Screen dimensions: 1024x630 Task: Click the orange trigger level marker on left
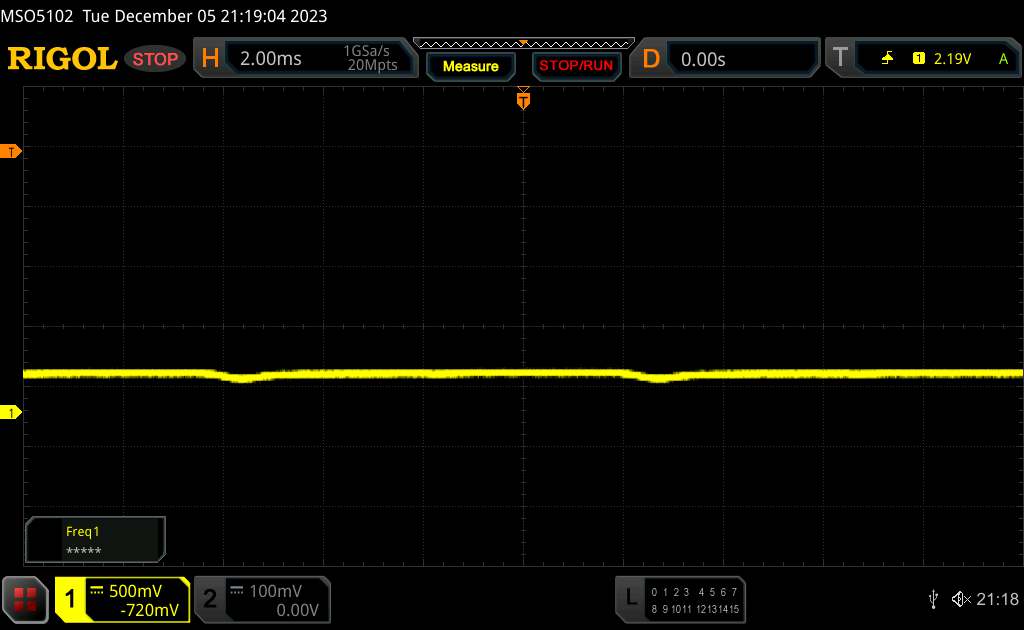(10, 151)
